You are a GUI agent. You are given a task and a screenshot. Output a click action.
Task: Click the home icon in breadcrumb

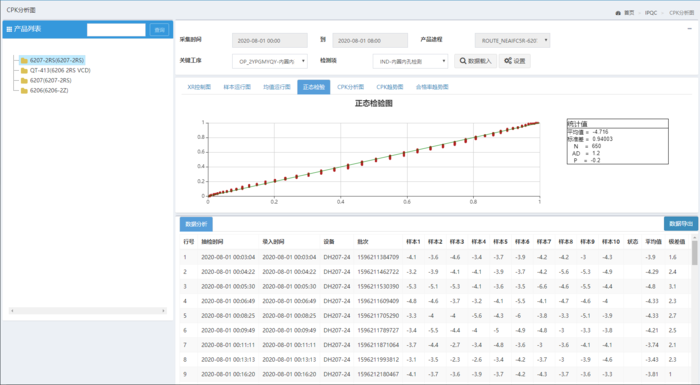(618, 13)
